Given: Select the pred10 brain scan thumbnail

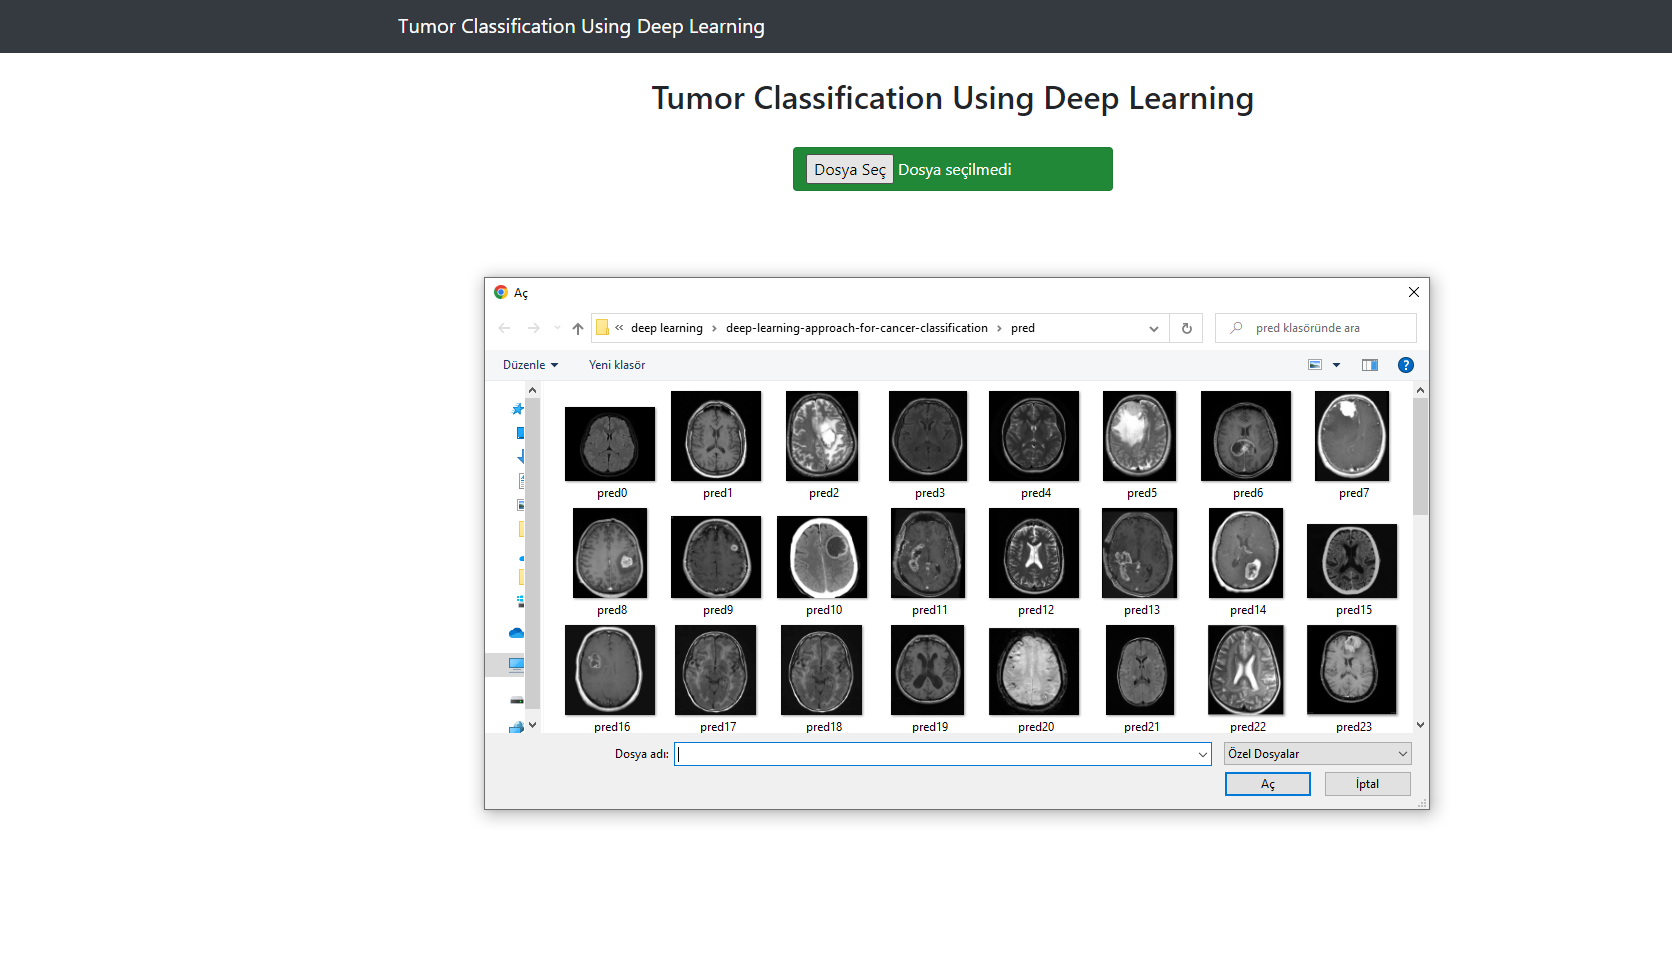Looking at the screenshot, I should click(821, 555).
